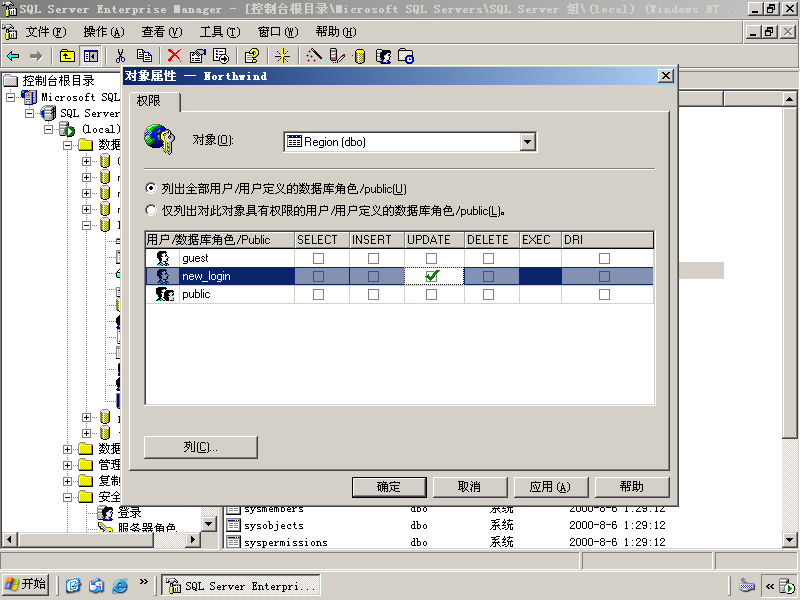Select 'only users with permissions' (仅列出) radio button
Image resolution: width=800 pixels, height=600 pixels.
point(151,210)
